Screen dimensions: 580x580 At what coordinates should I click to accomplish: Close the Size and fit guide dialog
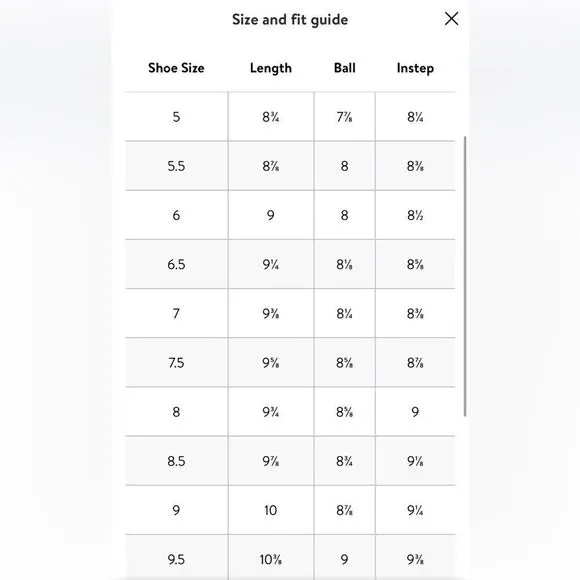[x=451, y=18]
